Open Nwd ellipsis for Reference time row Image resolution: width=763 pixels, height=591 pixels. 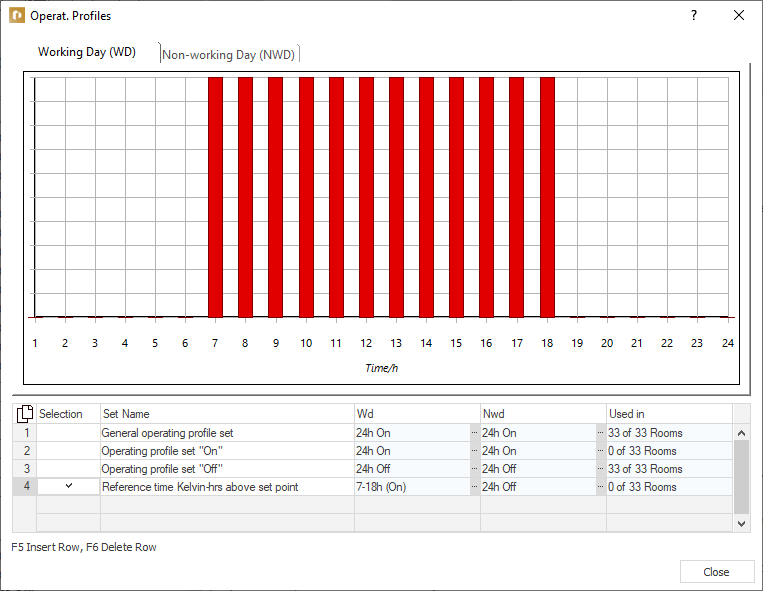pos(600,486)
